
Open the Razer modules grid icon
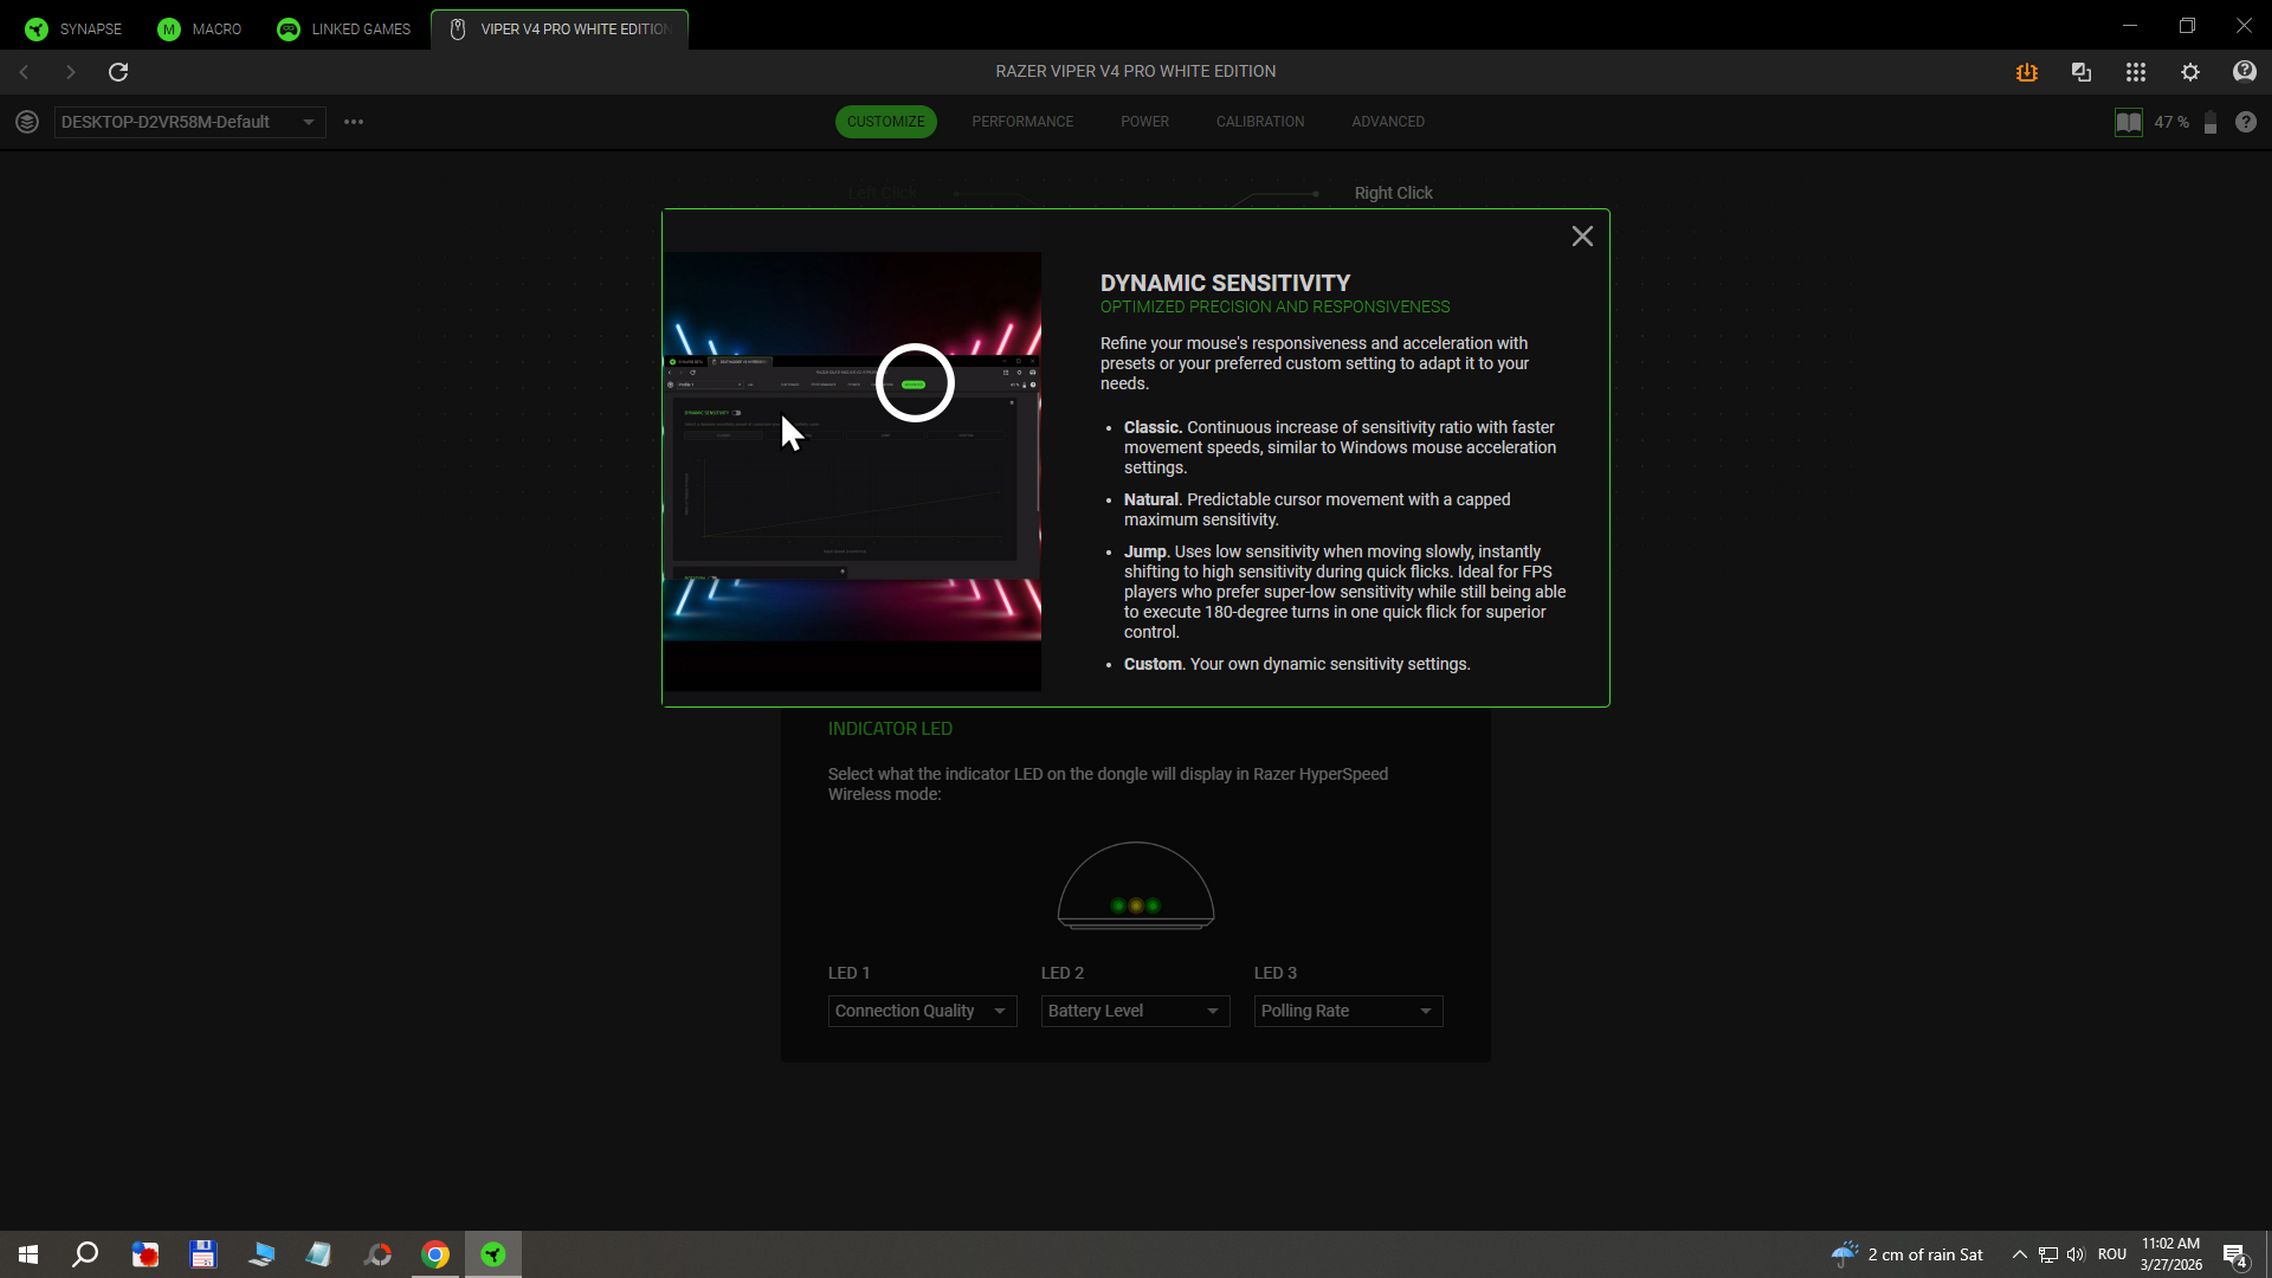pyautogui.click(x=2136, y=72)
